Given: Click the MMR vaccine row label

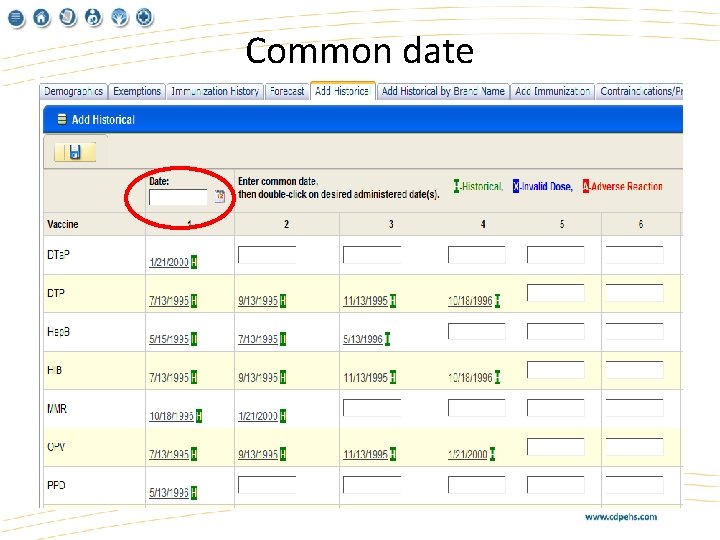Looking at the screenshot, I should 57,408.
